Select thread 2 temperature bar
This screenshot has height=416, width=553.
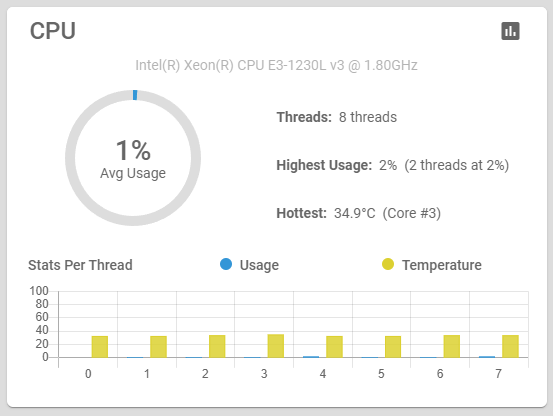coord(217,346)
